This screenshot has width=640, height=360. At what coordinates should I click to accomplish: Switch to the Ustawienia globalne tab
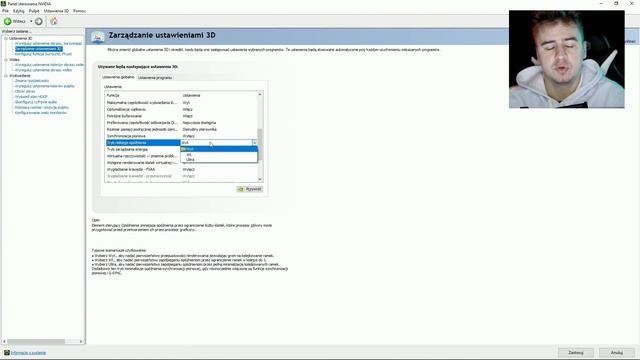point(118,77)
